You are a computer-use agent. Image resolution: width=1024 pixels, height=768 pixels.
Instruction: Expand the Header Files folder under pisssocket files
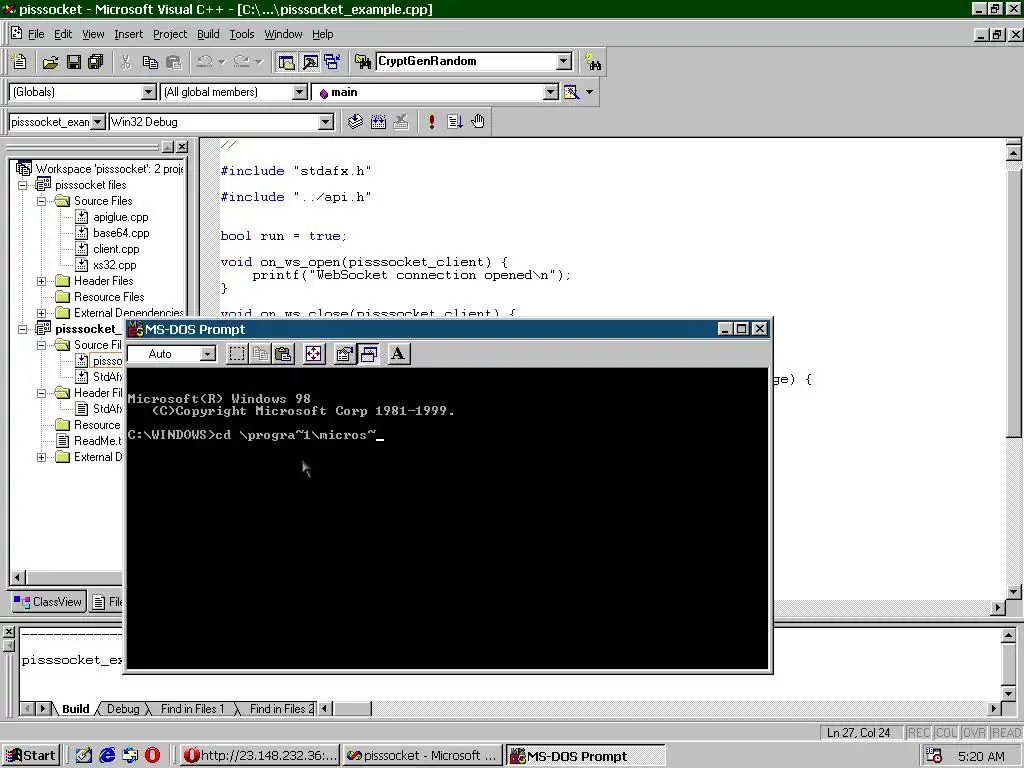click(x=41, y=281)
